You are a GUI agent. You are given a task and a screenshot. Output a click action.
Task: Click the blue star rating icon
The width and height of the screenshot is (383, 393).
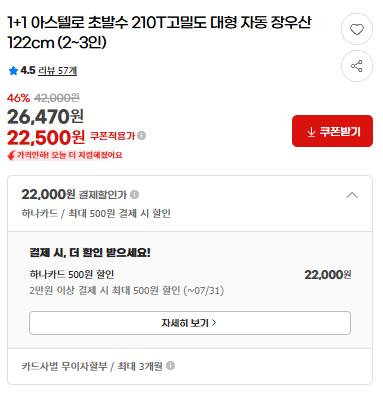13,70
